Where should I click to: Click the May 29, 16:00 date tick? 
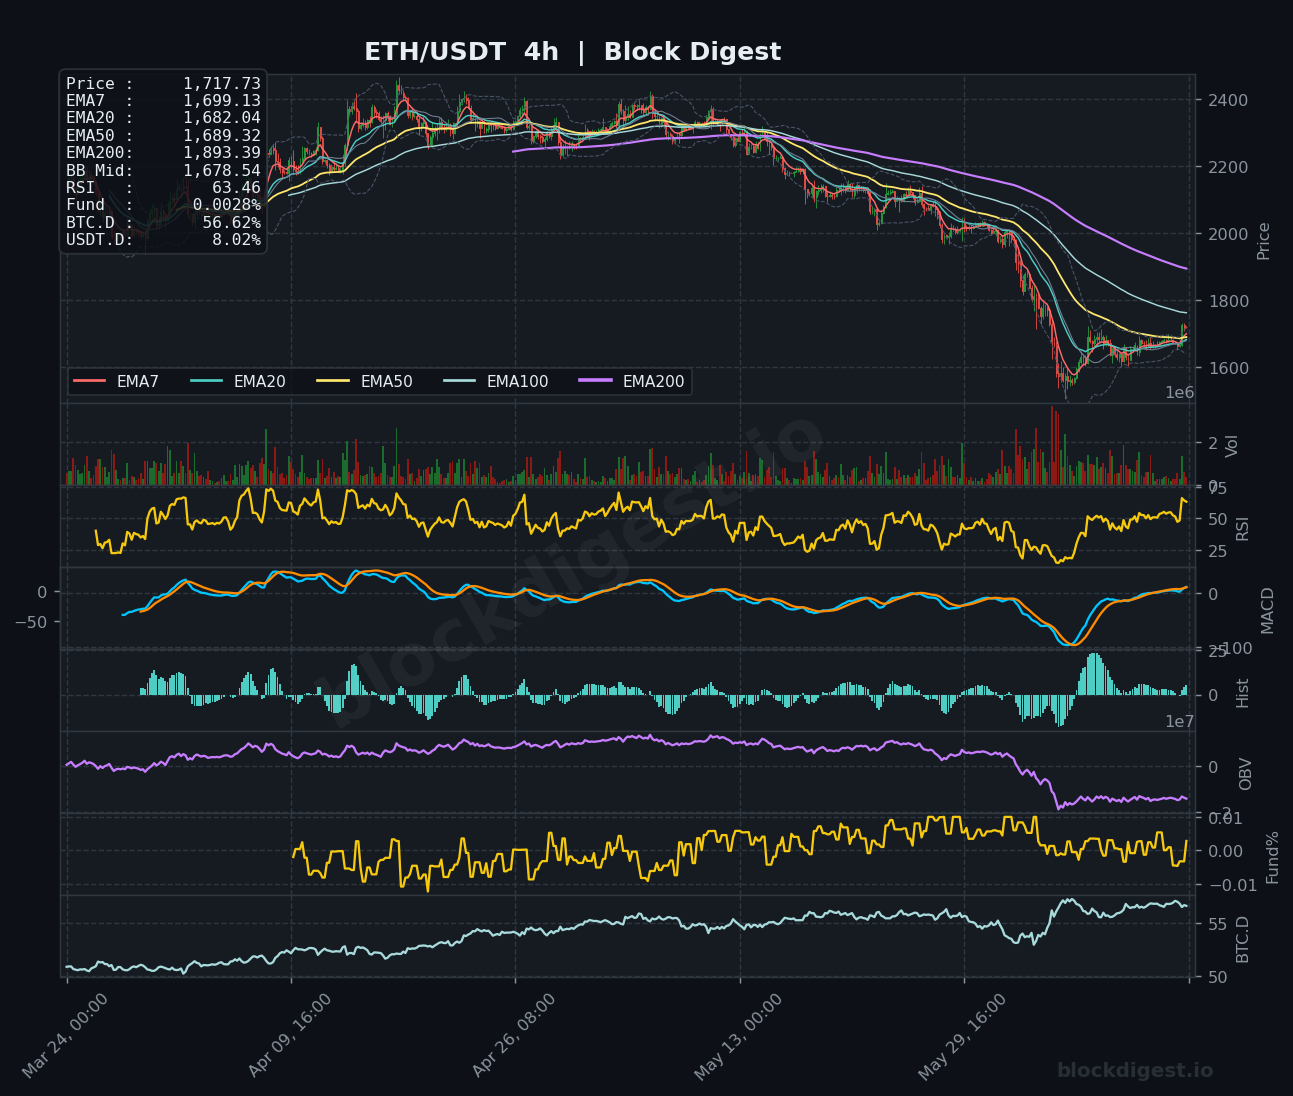(x=961, y=1036)
